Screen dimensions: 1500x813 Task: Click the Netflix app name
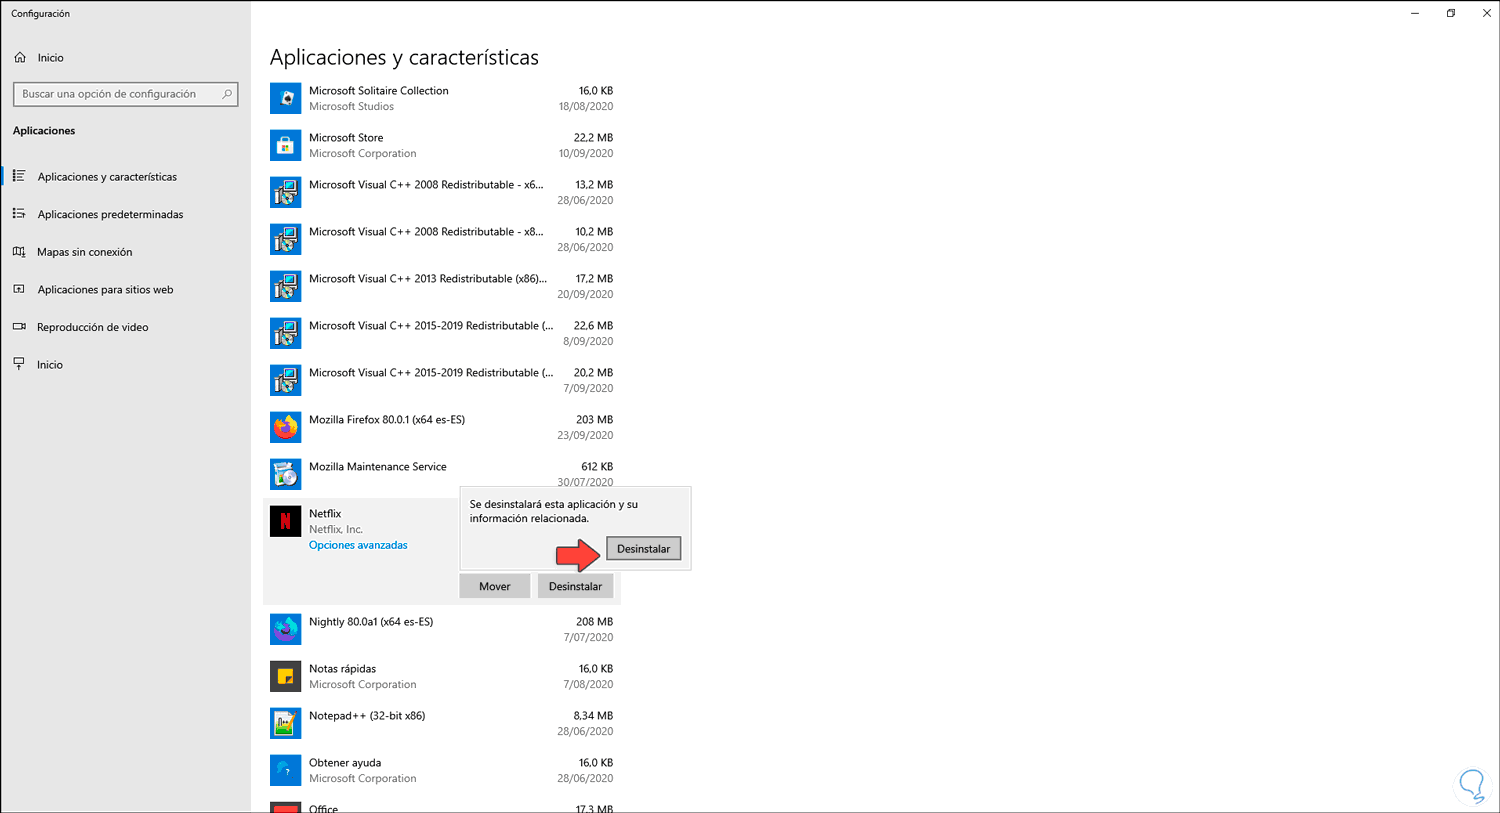[x=325, y=514]
